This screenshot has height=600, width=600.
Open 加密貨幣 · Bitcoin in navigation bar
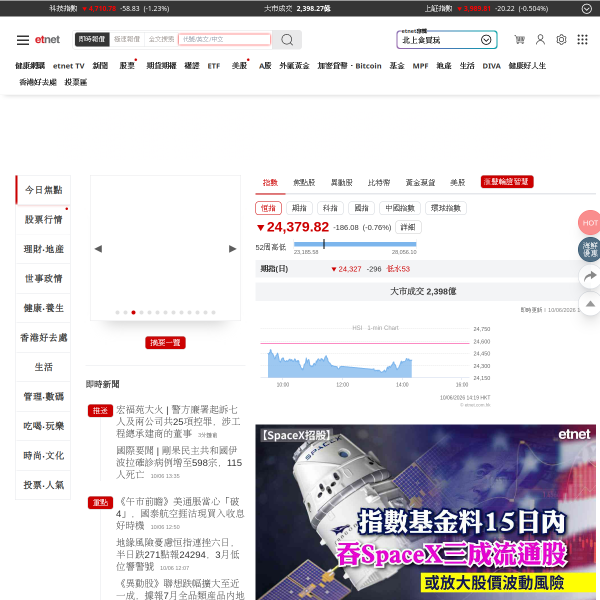tap(349, 66)
